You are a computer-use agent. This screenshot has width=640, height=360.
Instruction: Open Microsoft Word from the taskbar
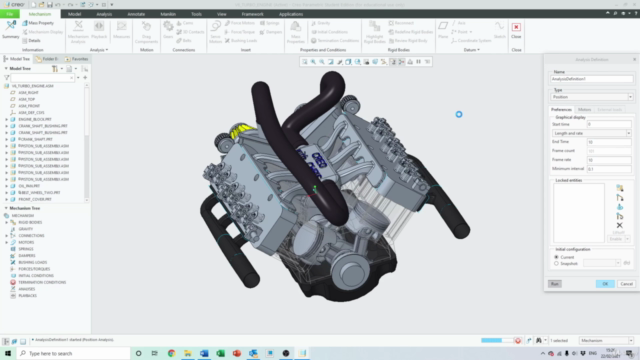pos(204,353)
